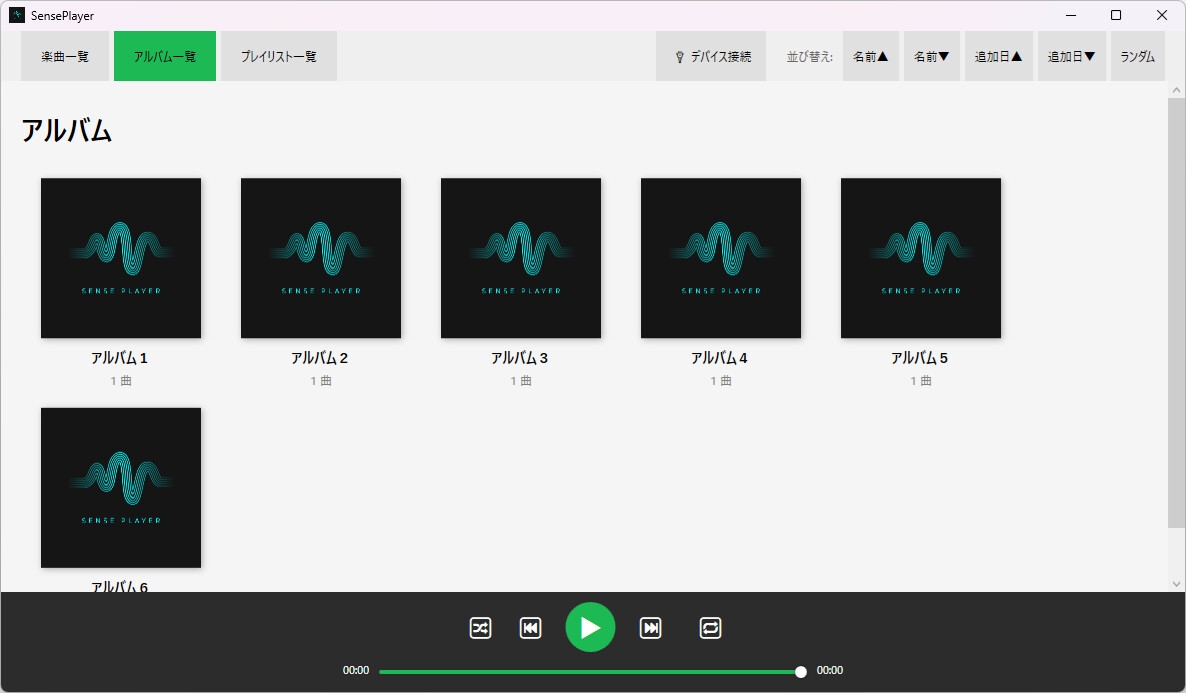The image size is (1186, 693).
Task: Enable ascending date sort 追加日▲
Action: pyautogui.click(x=997, y=56)
